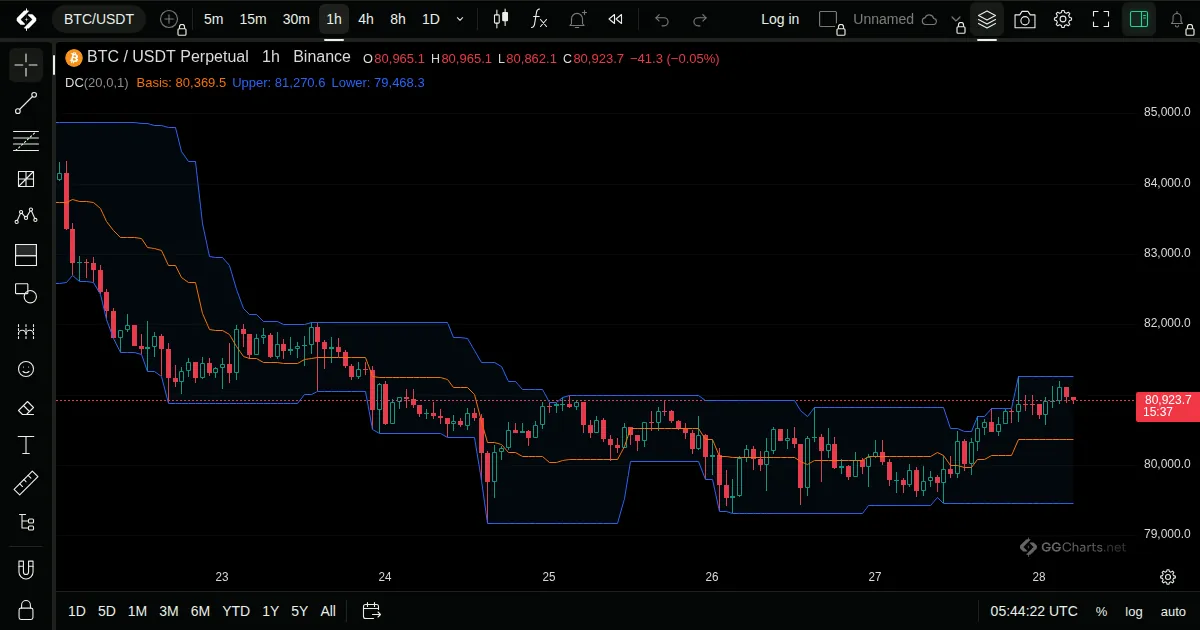Select the crosshair cursor tool
Viewport: 1200px width, 630px height.
click(x=26, y=65)
